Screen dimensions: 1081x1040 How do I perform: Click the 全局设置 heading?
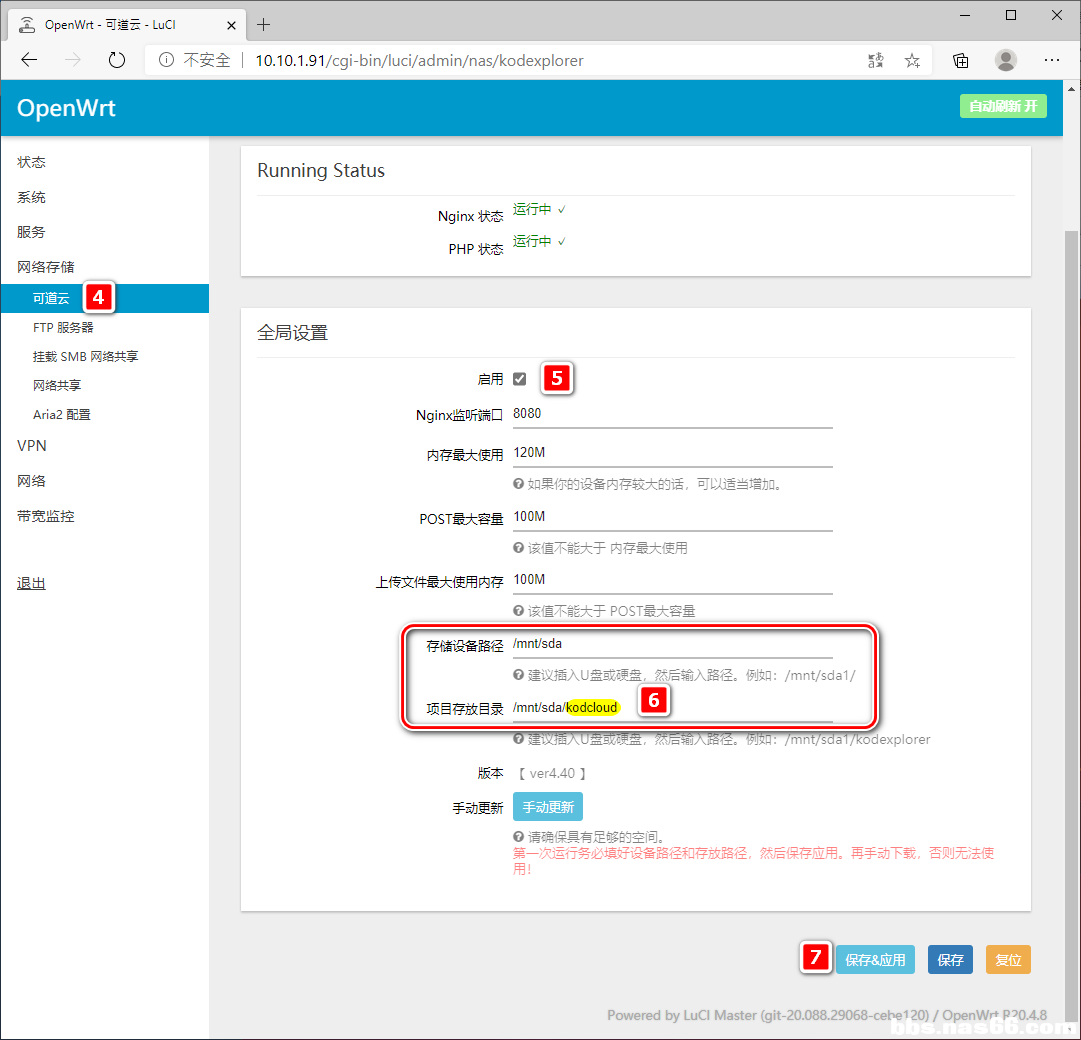(292, 333)
